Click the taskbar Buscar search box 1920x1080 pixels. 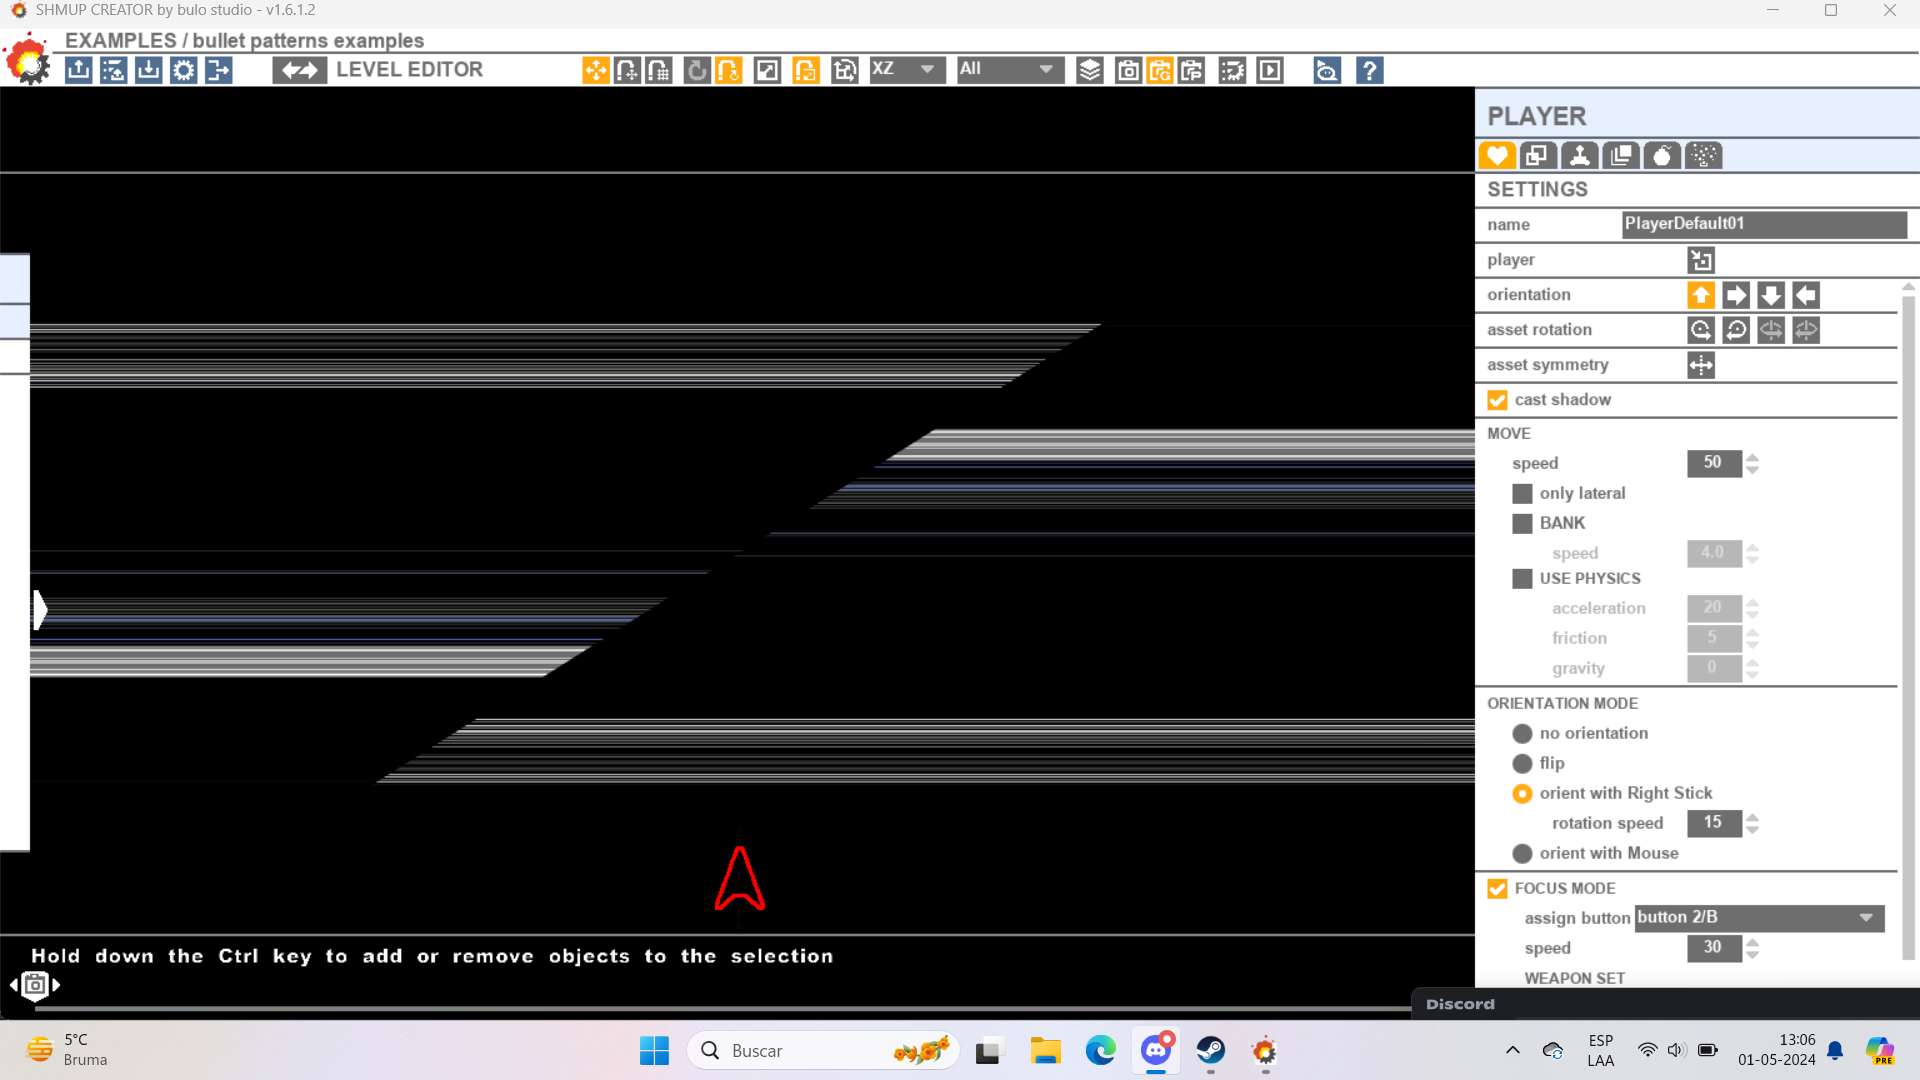tap(823, 1051)
